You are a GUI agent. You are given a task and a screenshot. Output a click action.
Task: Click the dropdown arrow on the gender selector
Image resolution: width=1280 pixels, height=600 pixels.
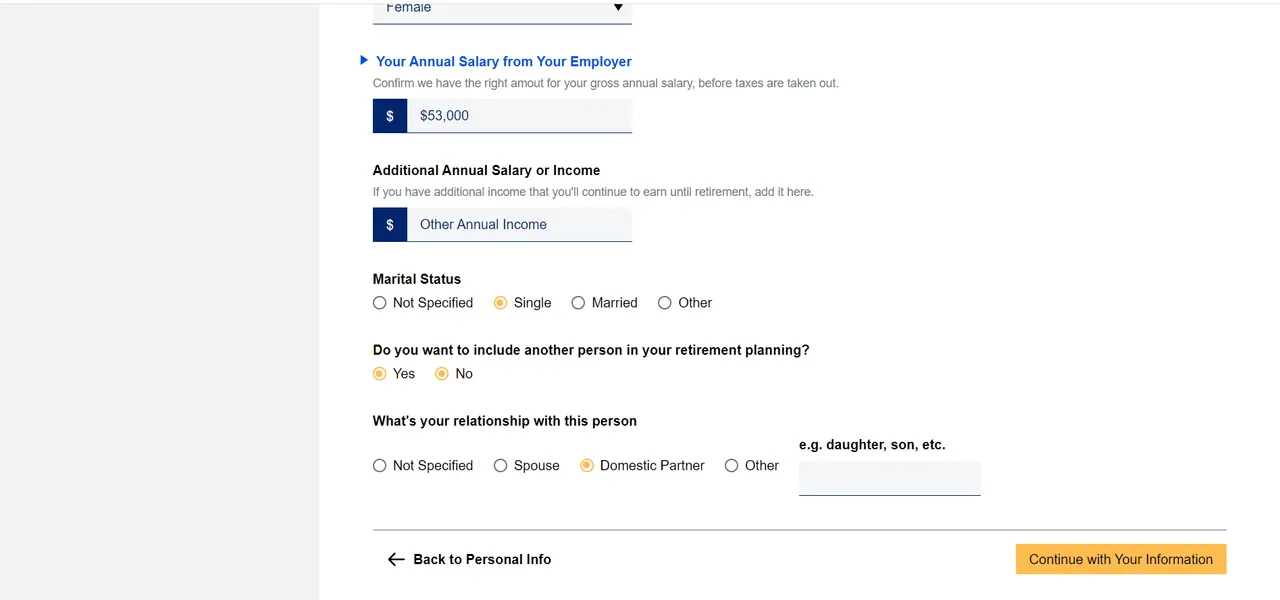click(618, 8)
